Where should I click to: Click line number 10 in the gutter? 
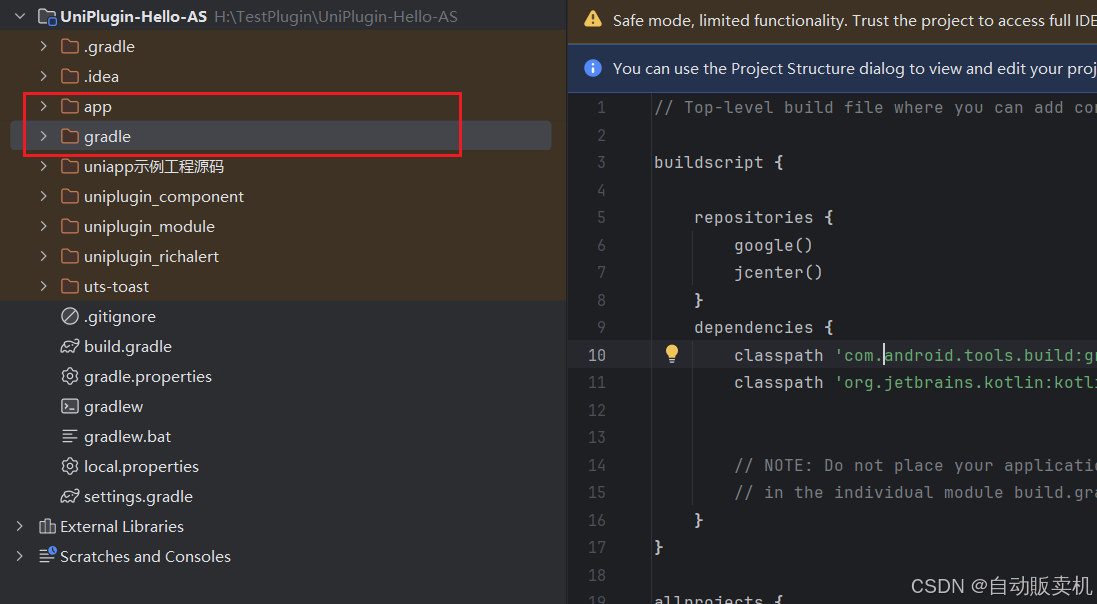pos(597,355)
